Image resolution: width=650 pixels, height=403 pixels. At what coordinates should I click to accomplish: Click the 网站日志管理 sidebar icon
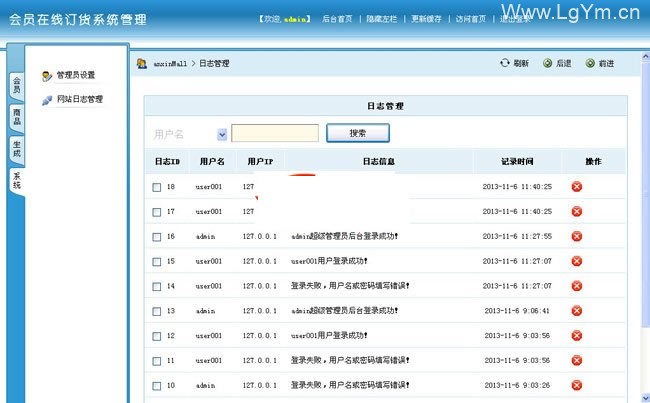(47, 100)
